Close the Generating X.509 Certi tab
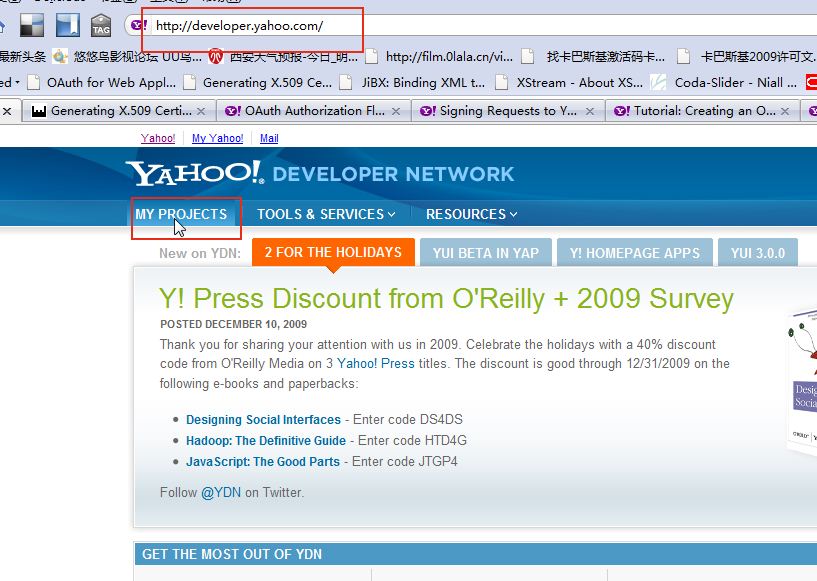The width and height of the screenshot is (817, 581). click(x=201, y=111)
